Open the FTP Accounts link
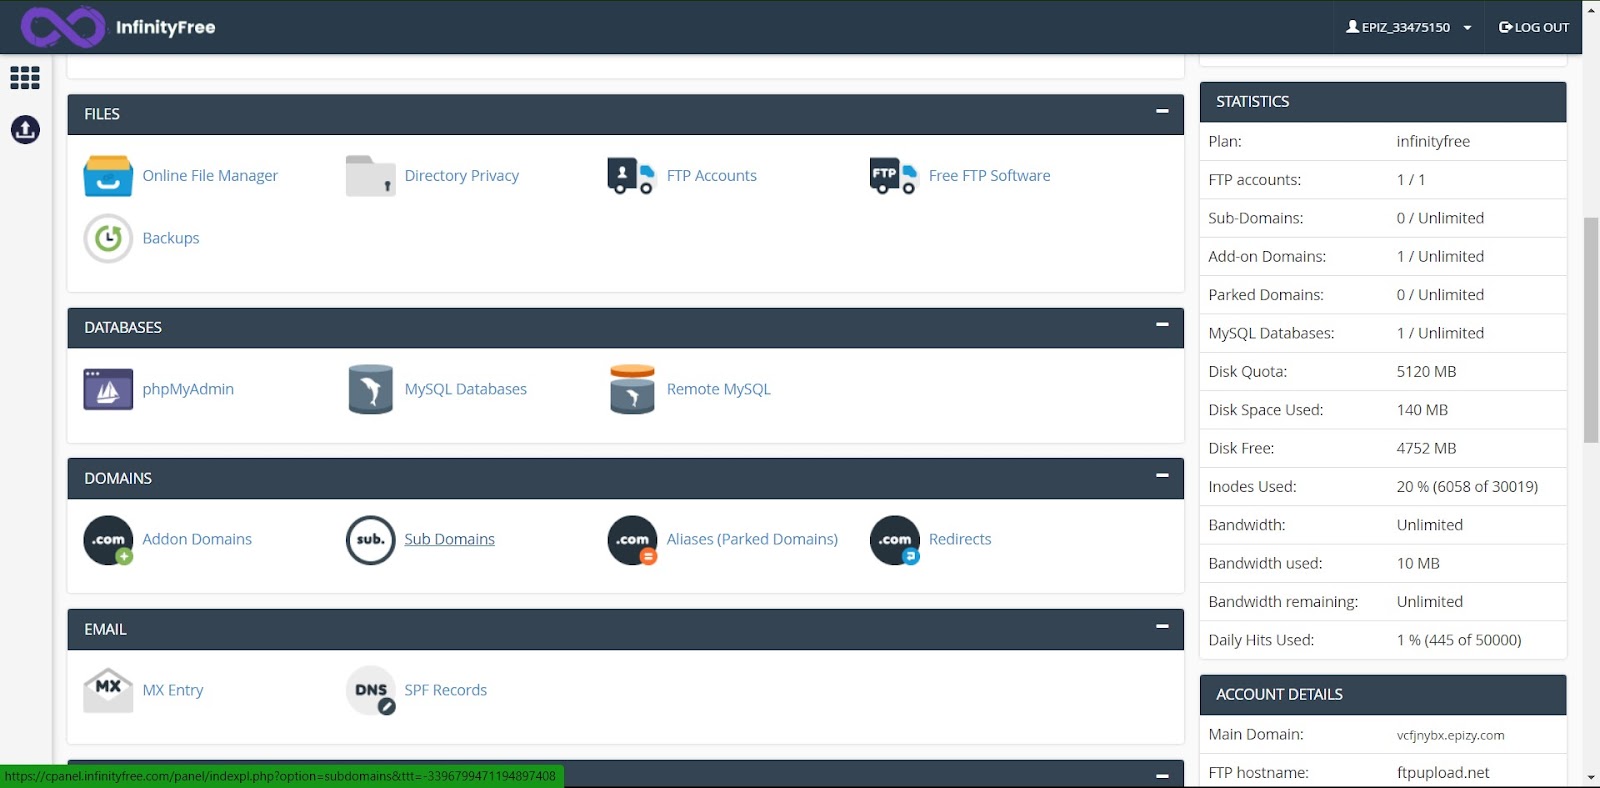 click(x=711, y=176)
